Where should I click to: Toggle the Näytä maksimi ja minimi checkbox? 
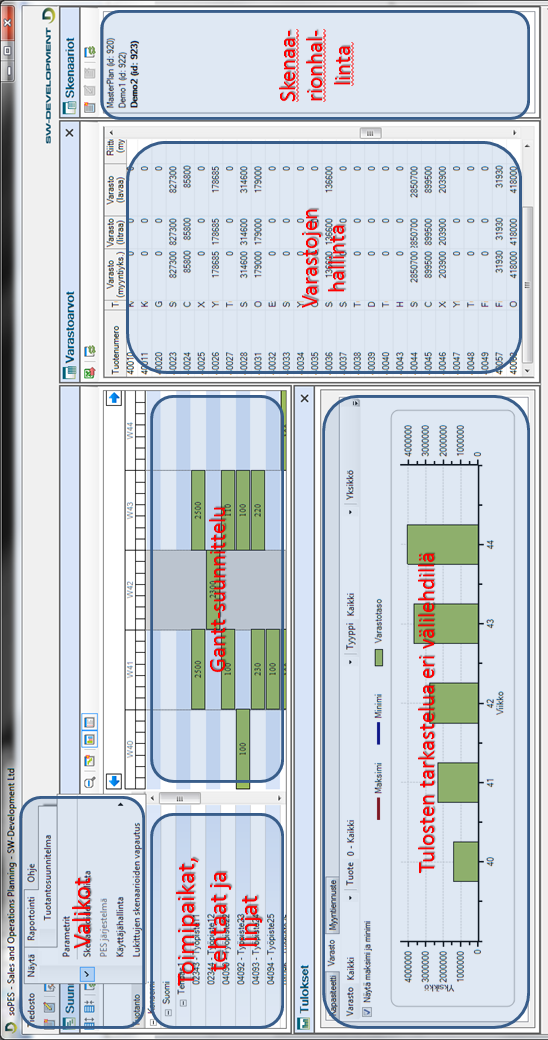[367, 1011]
